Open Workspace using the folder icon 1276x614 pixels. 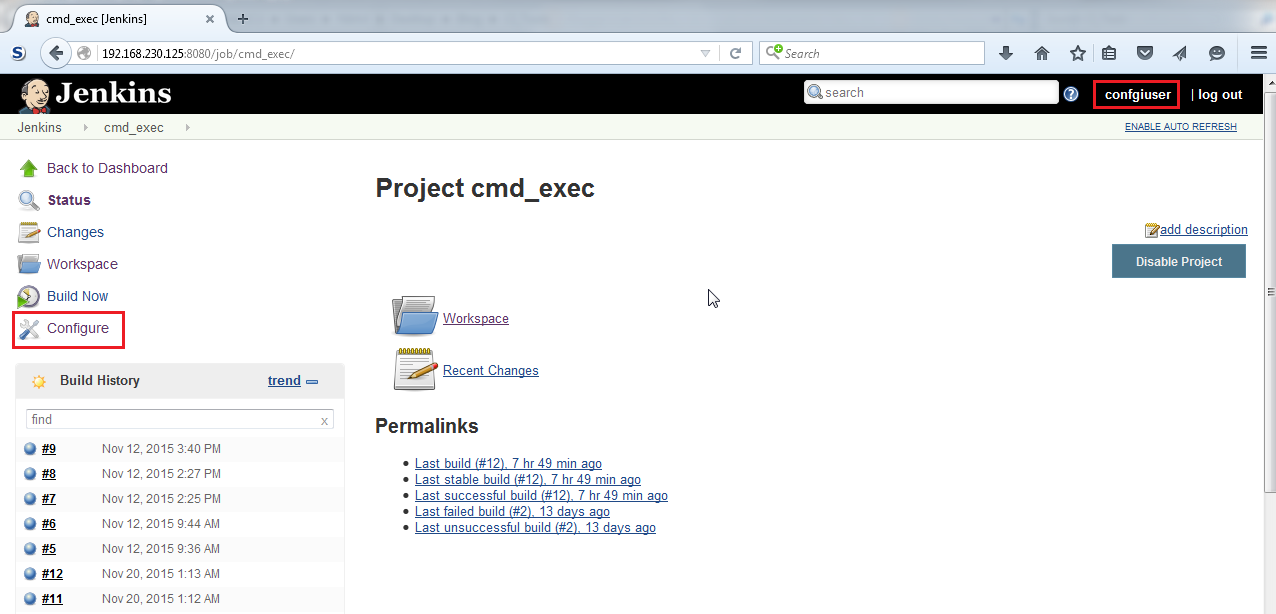click(x=413, y=314)
